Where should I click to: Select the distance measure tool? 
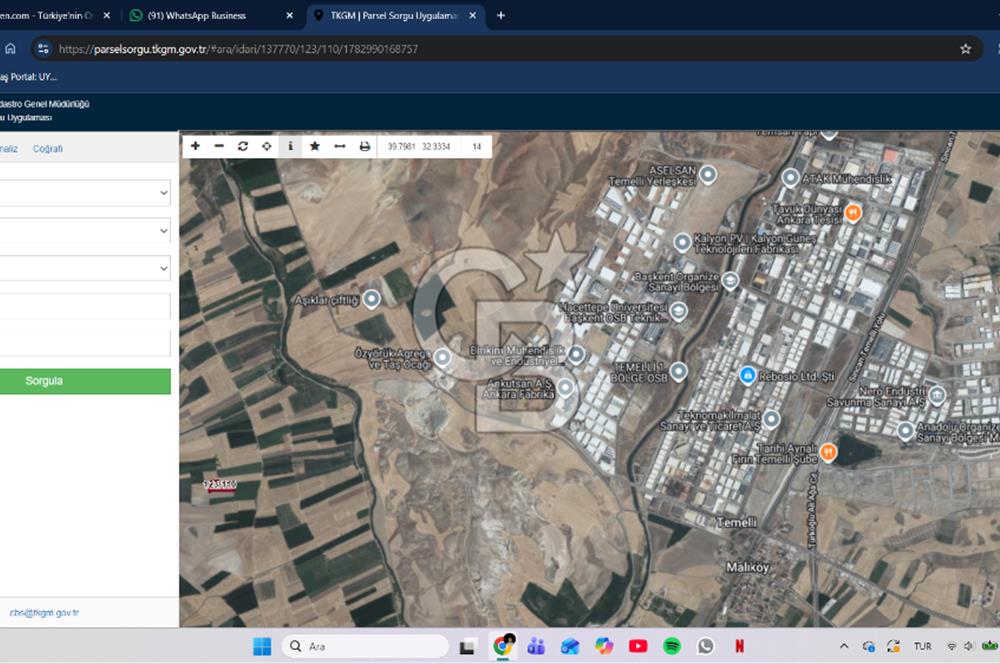339,146
